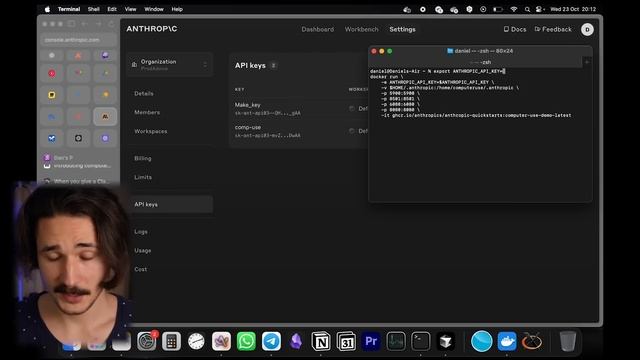This screenshot has width=640, height=360.
Task: Launch Notion from the Dock
Action: point(321,341)
